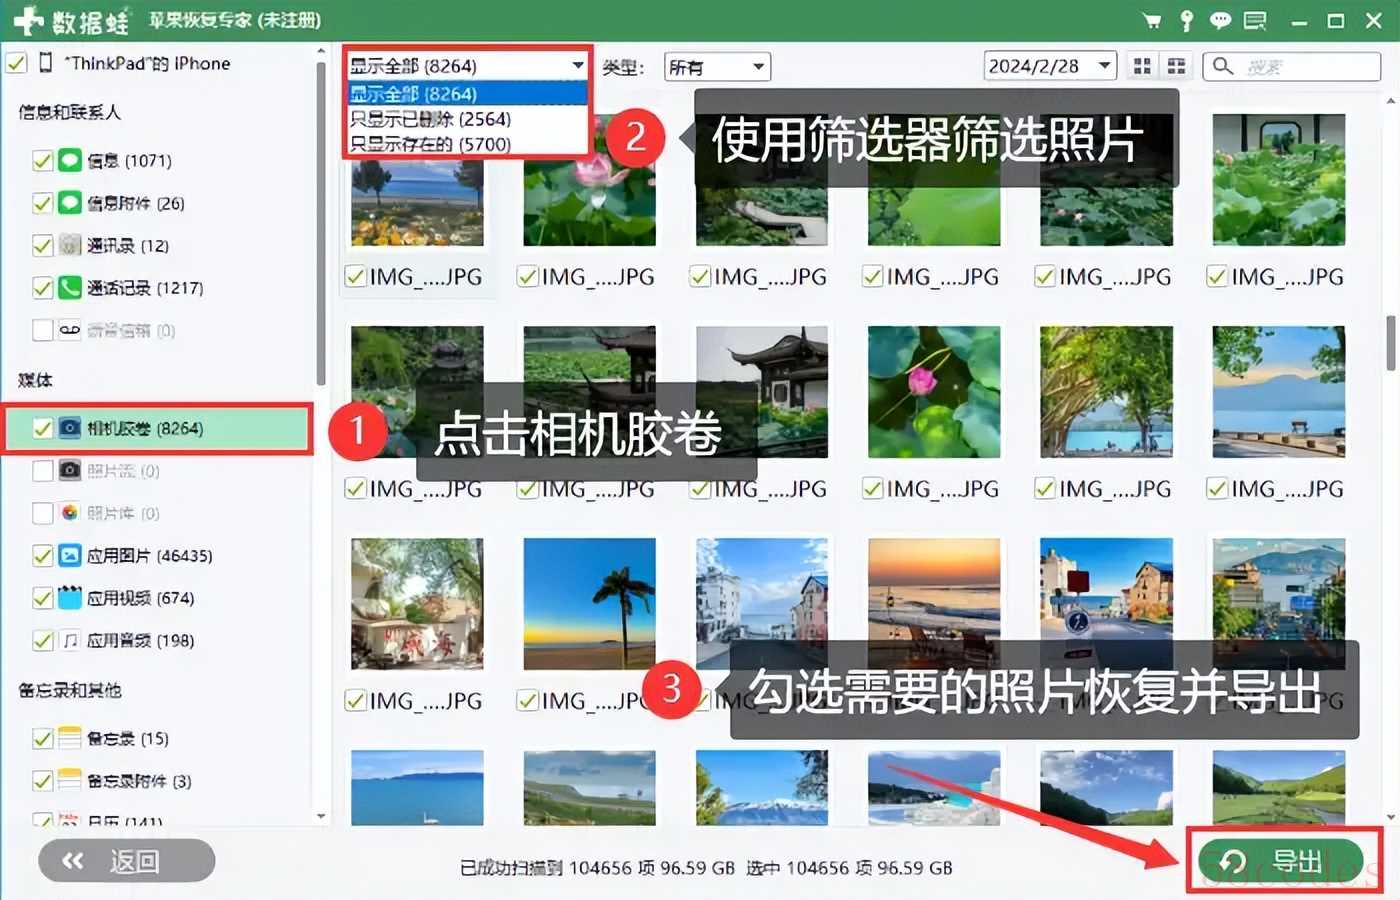Click the Contacts (12) icon
Screen dimensions: 1400x900
[x=69, y=245]
